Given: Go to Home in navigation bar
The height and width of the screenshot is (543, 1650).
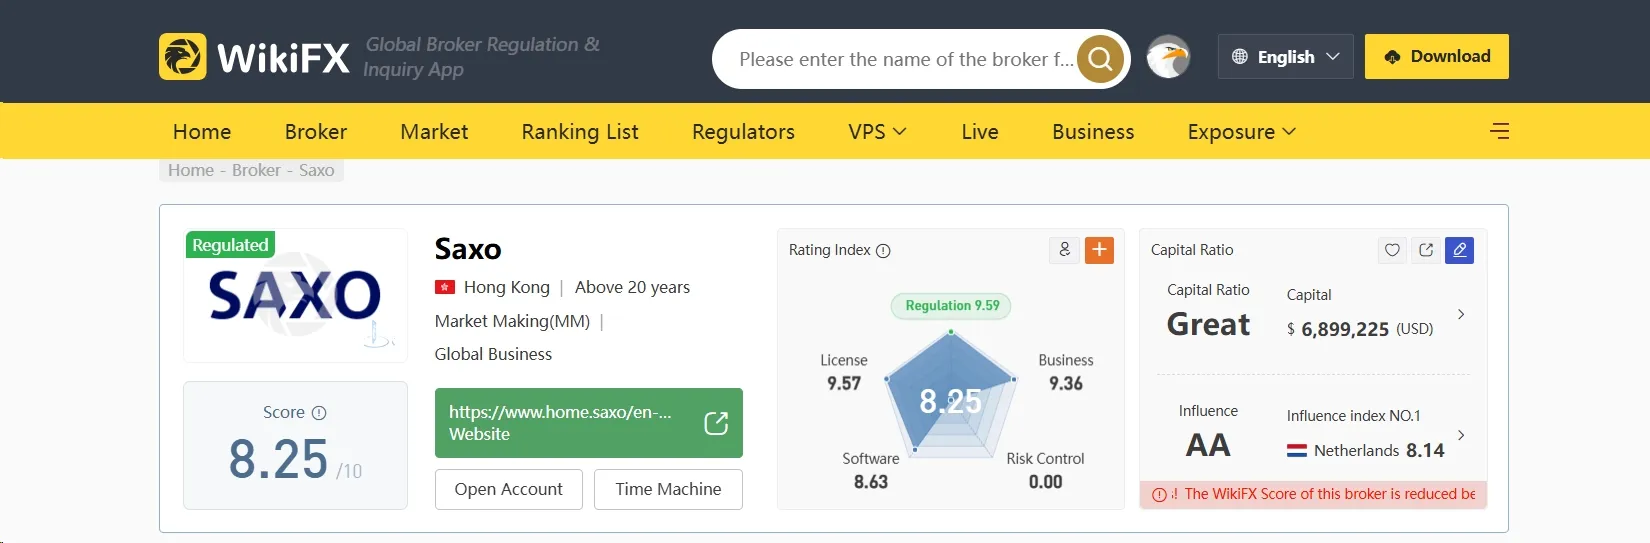Looking at the screenshot, I should coord(202,132).
